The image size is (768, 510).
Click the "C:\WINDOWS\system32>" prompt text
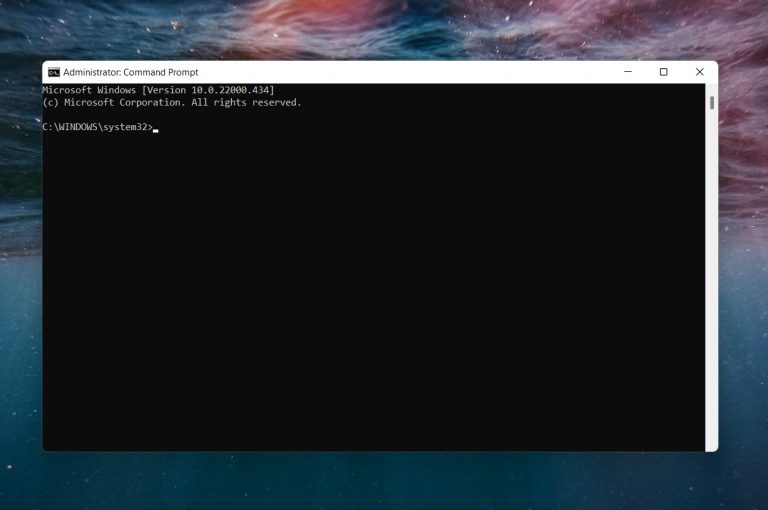[x=97, y=127]
